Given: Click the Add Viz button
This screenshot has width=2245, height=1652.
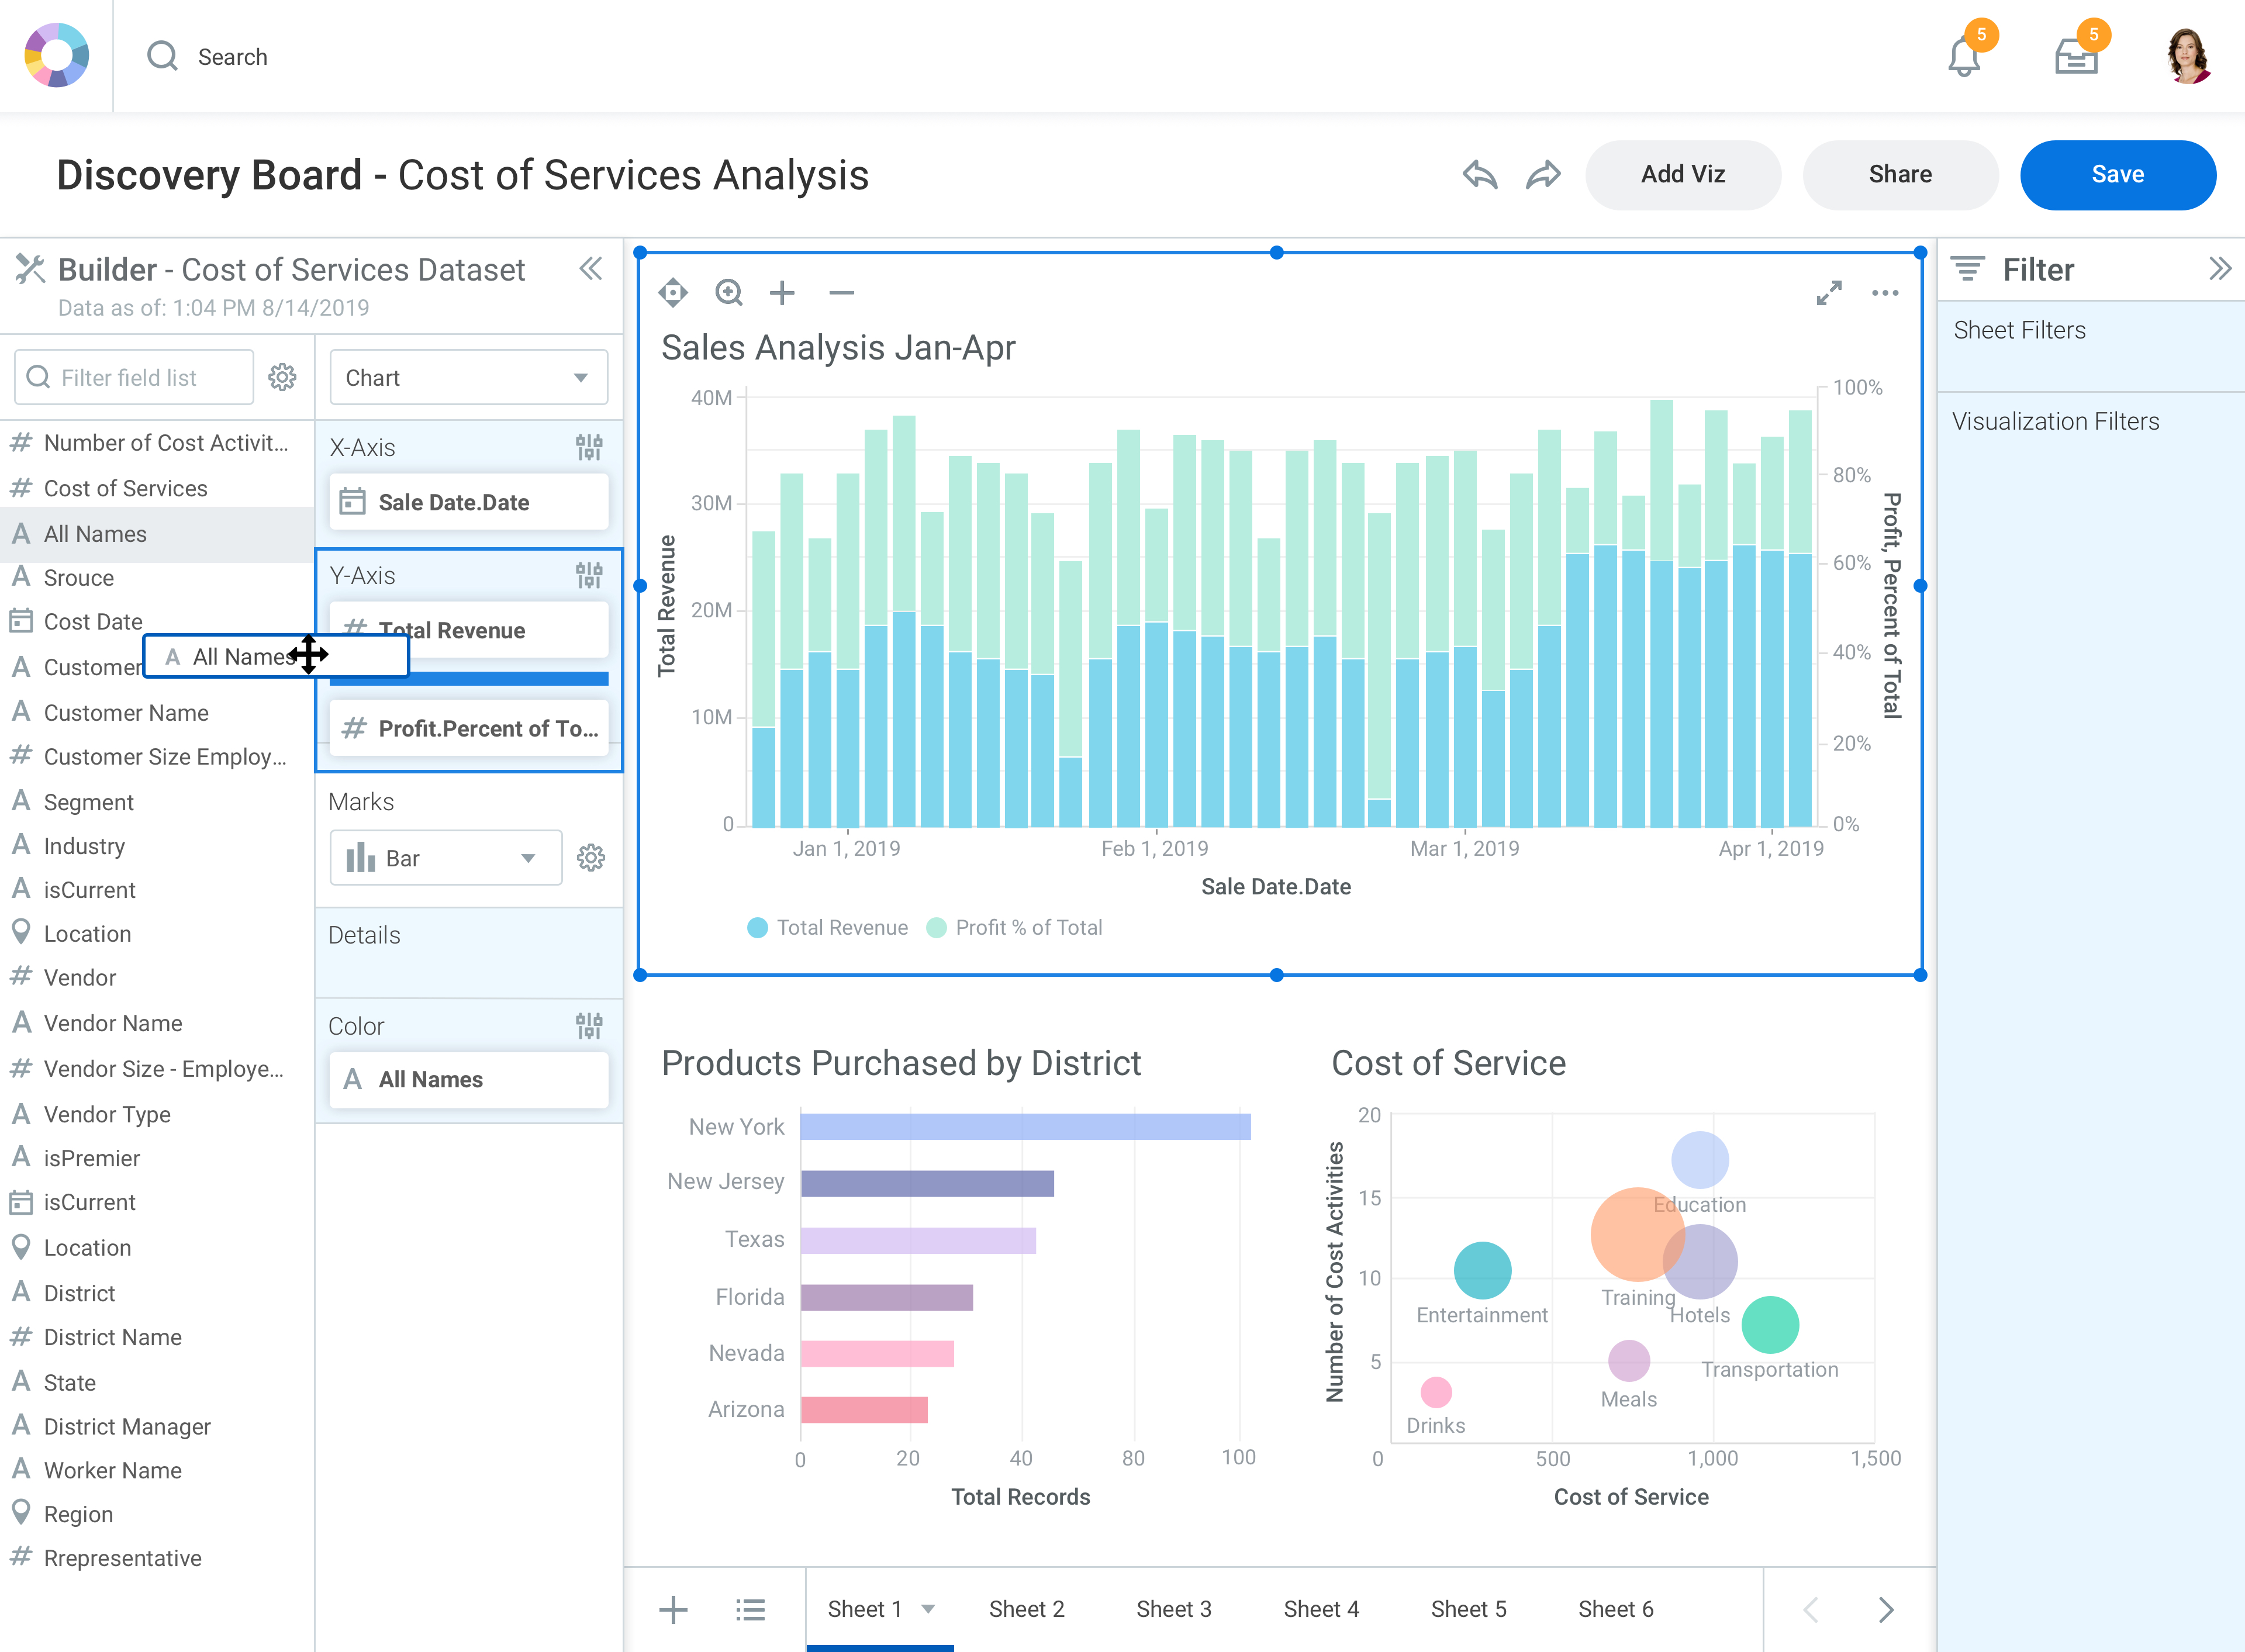Looking at the screenshot, I should point(1683,175).
